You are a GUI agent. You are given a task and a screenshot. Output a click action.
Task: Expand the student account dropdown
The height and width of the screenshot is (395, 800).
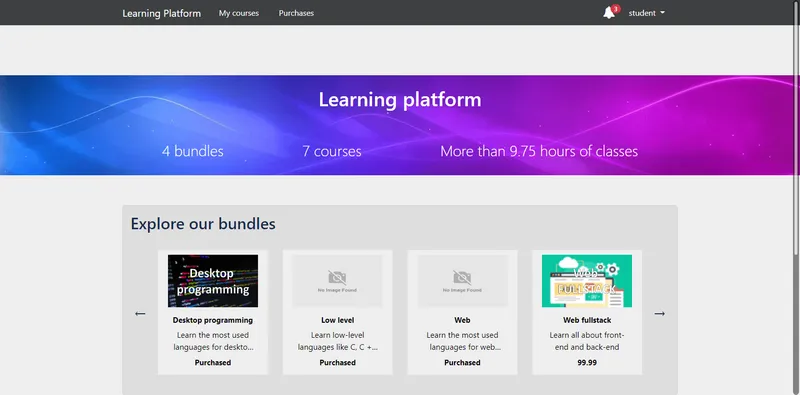(x=646, y=13)
